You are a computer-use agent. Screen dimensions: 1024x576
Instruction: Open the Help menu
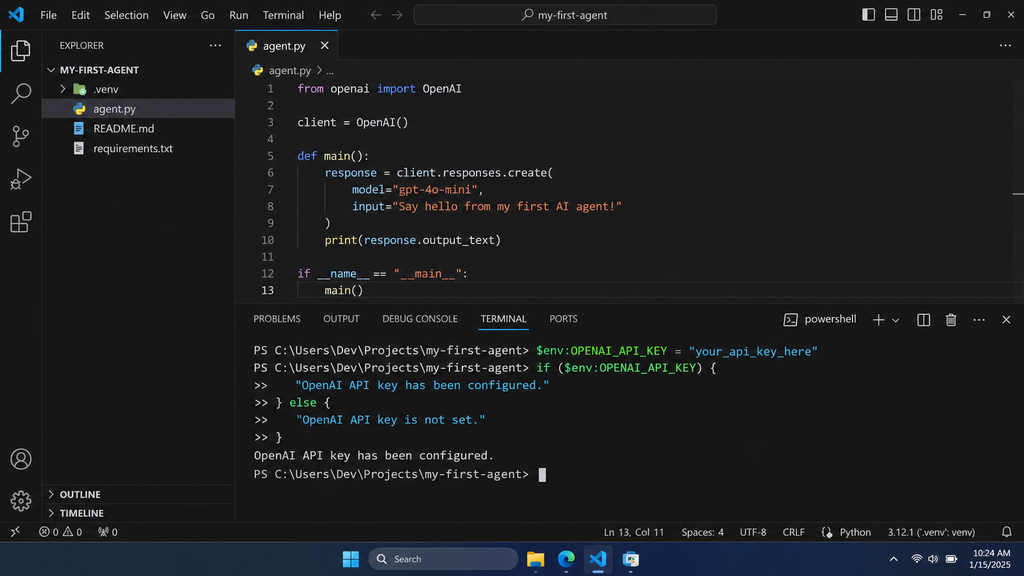pyautogui.click(x=330, y=15)
